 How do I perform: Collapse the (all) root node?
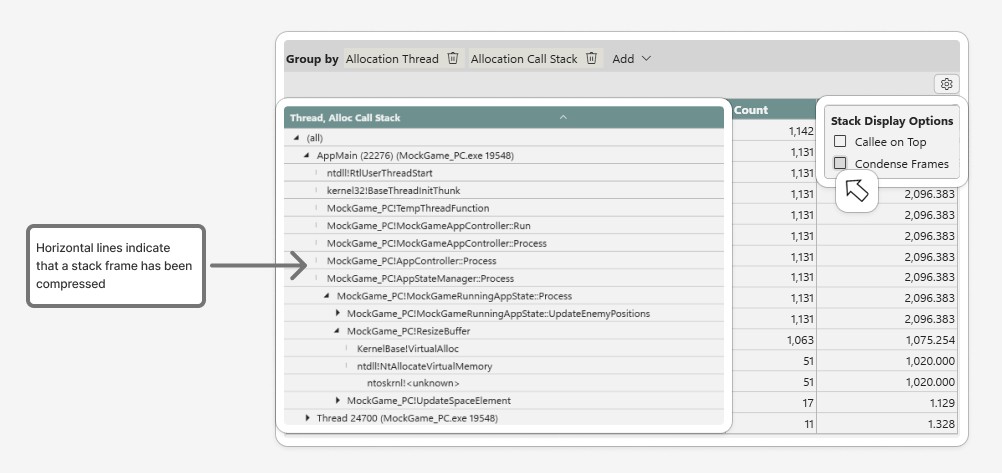tap(297, 138)
